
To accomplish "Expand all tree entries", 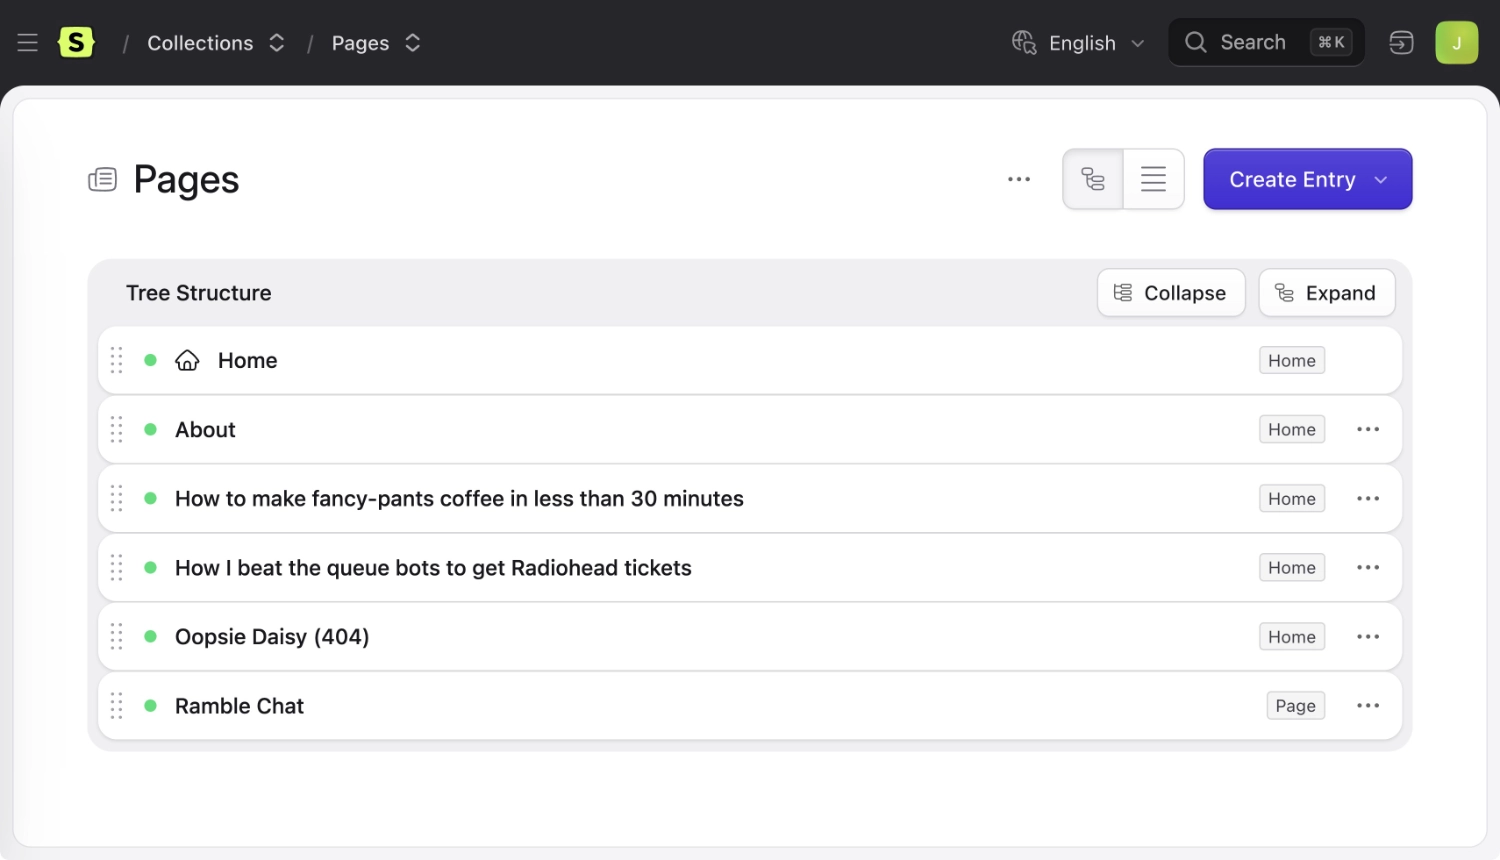I will [x=1326, y=293].
